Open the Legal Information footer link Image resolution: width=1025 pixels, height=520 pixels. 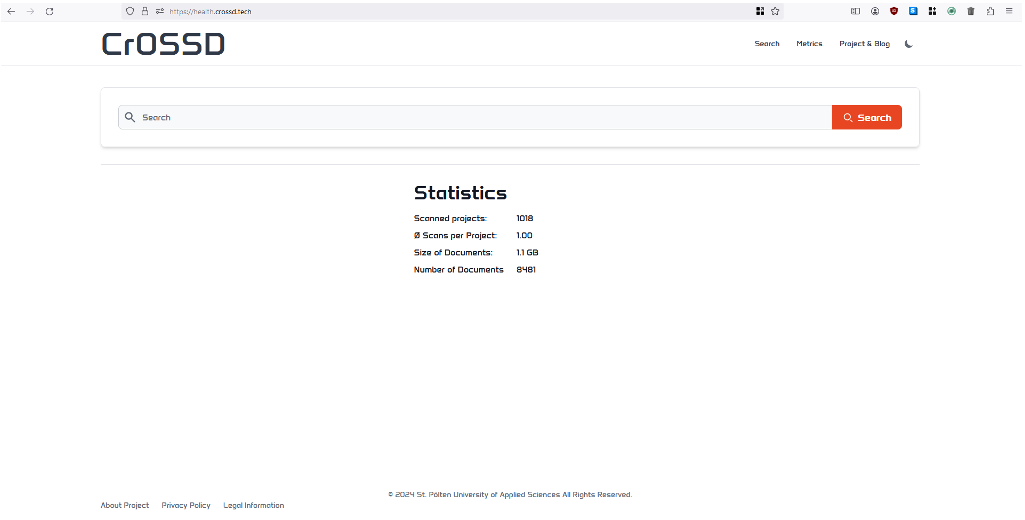coord(254,506)
